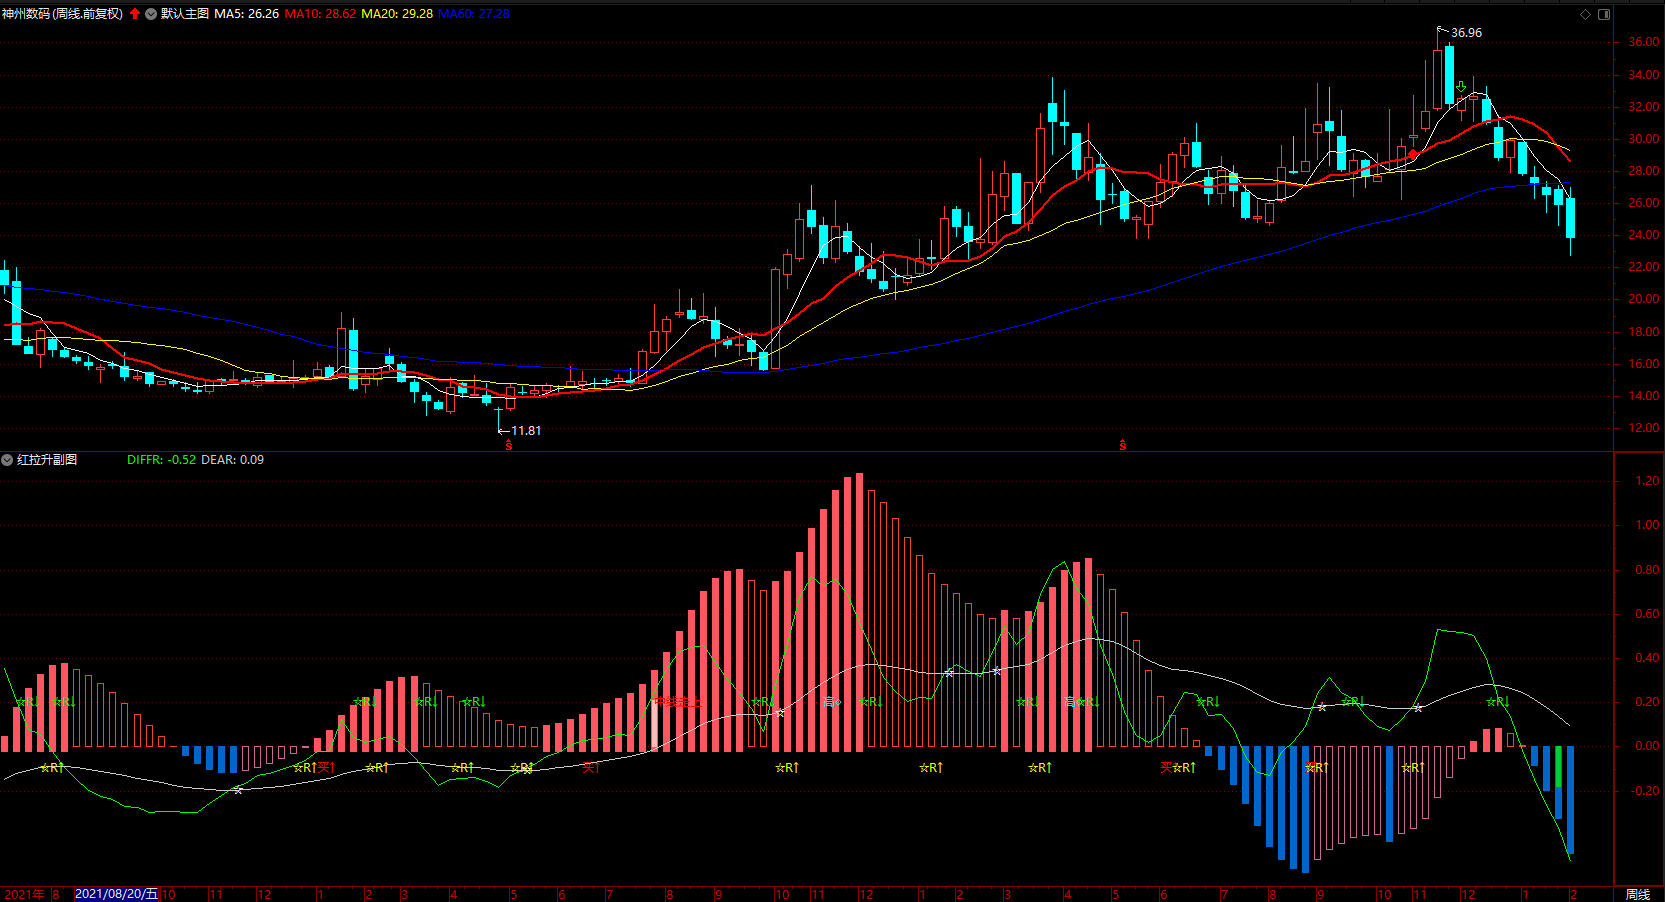Click the DIFFR: -0.52 value
Image resolution: width=1665 pixels, height=902 pixels.
pos(162,460)
